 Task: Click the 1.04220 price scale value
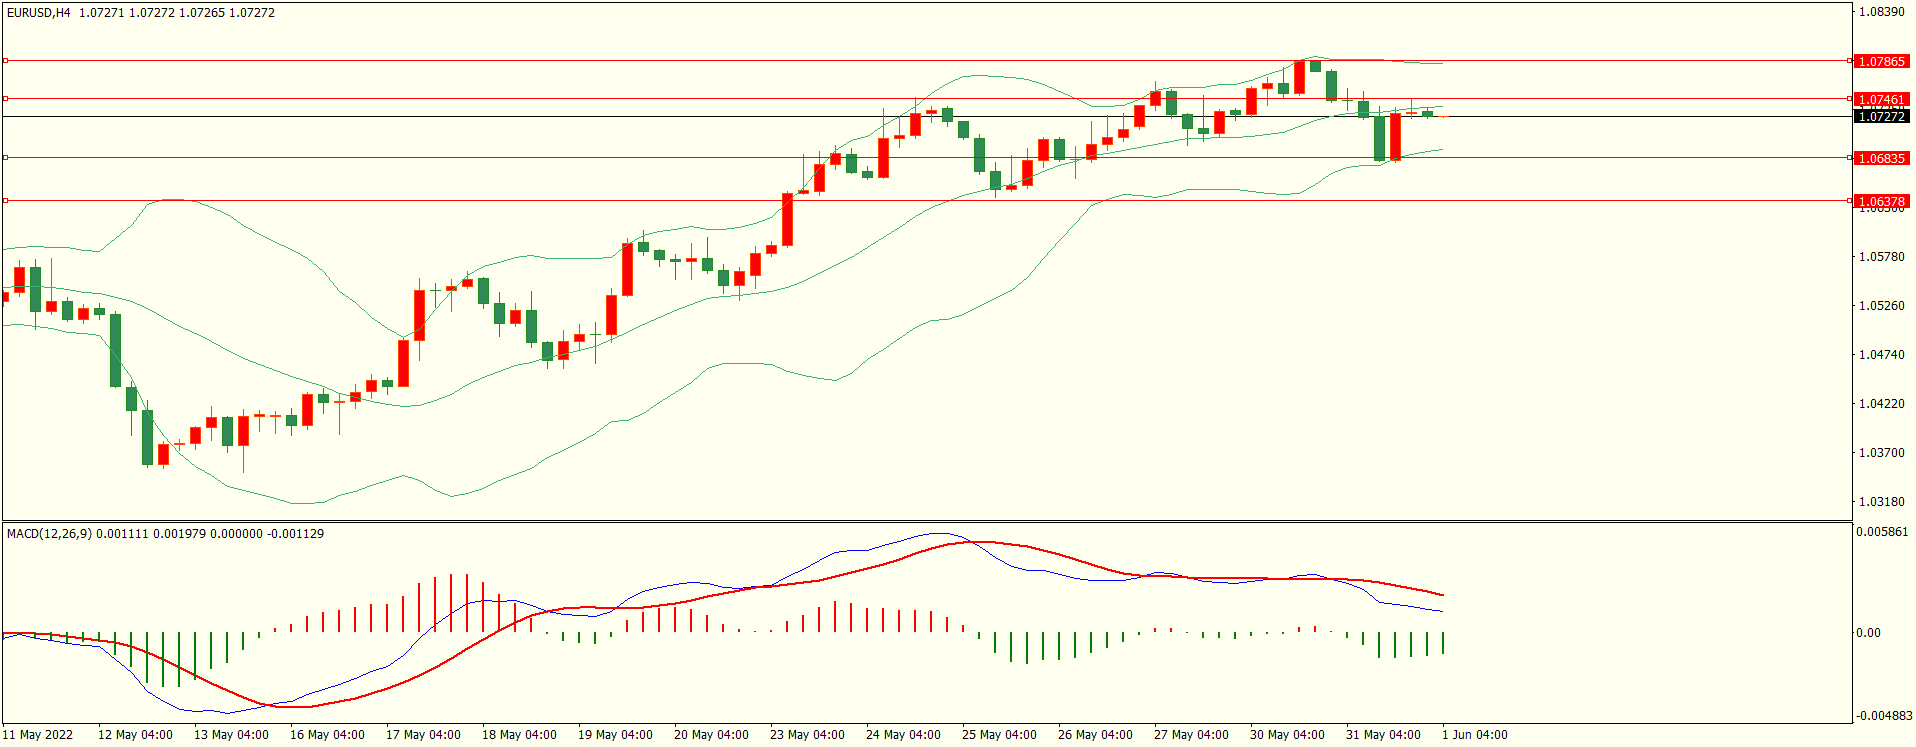(x=1881, y=404)
